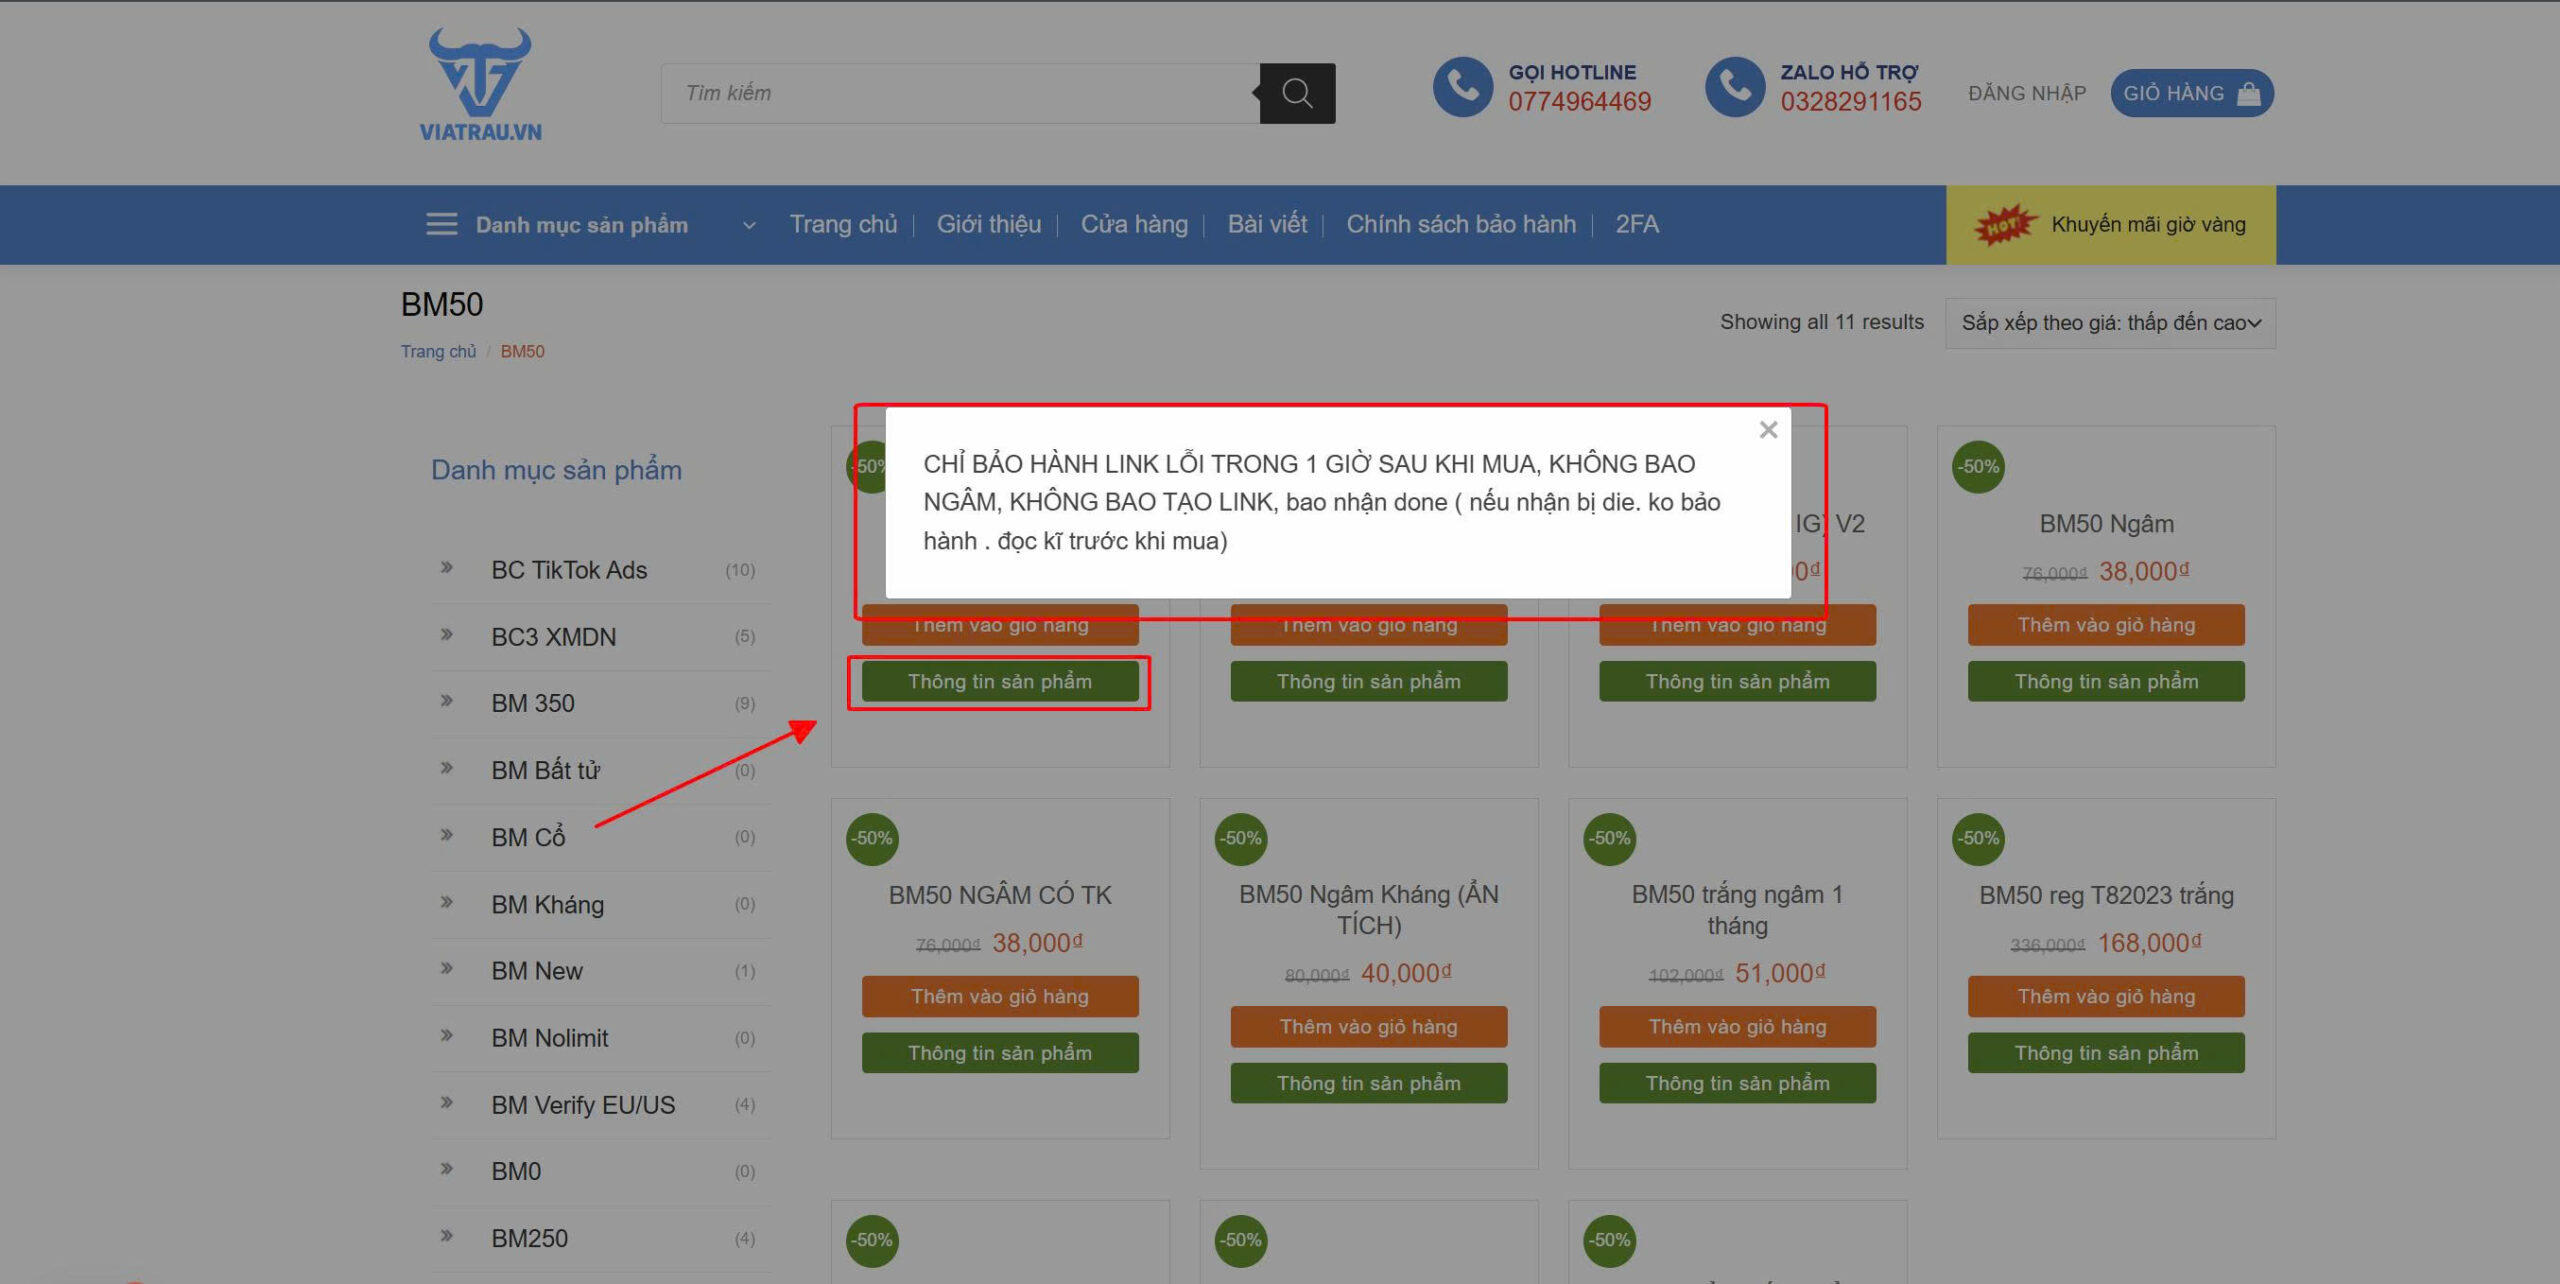The width and height of the screenshot is (2560, 1284).
Task: Click Thông tin sản phẩm under second product
Action: pos(1368,681)
